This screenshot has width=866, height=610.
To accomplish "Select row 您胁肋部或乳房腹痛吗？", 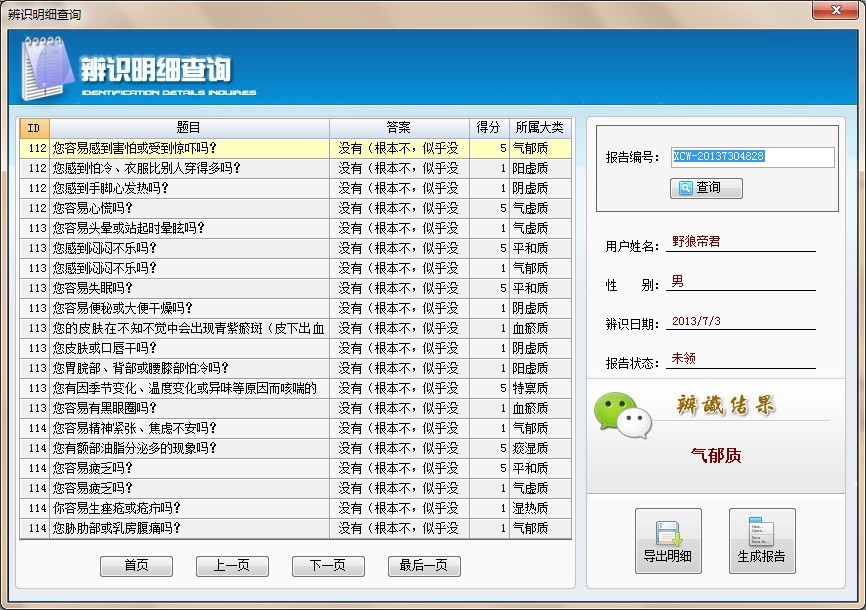I will click(x=190, y=528).
